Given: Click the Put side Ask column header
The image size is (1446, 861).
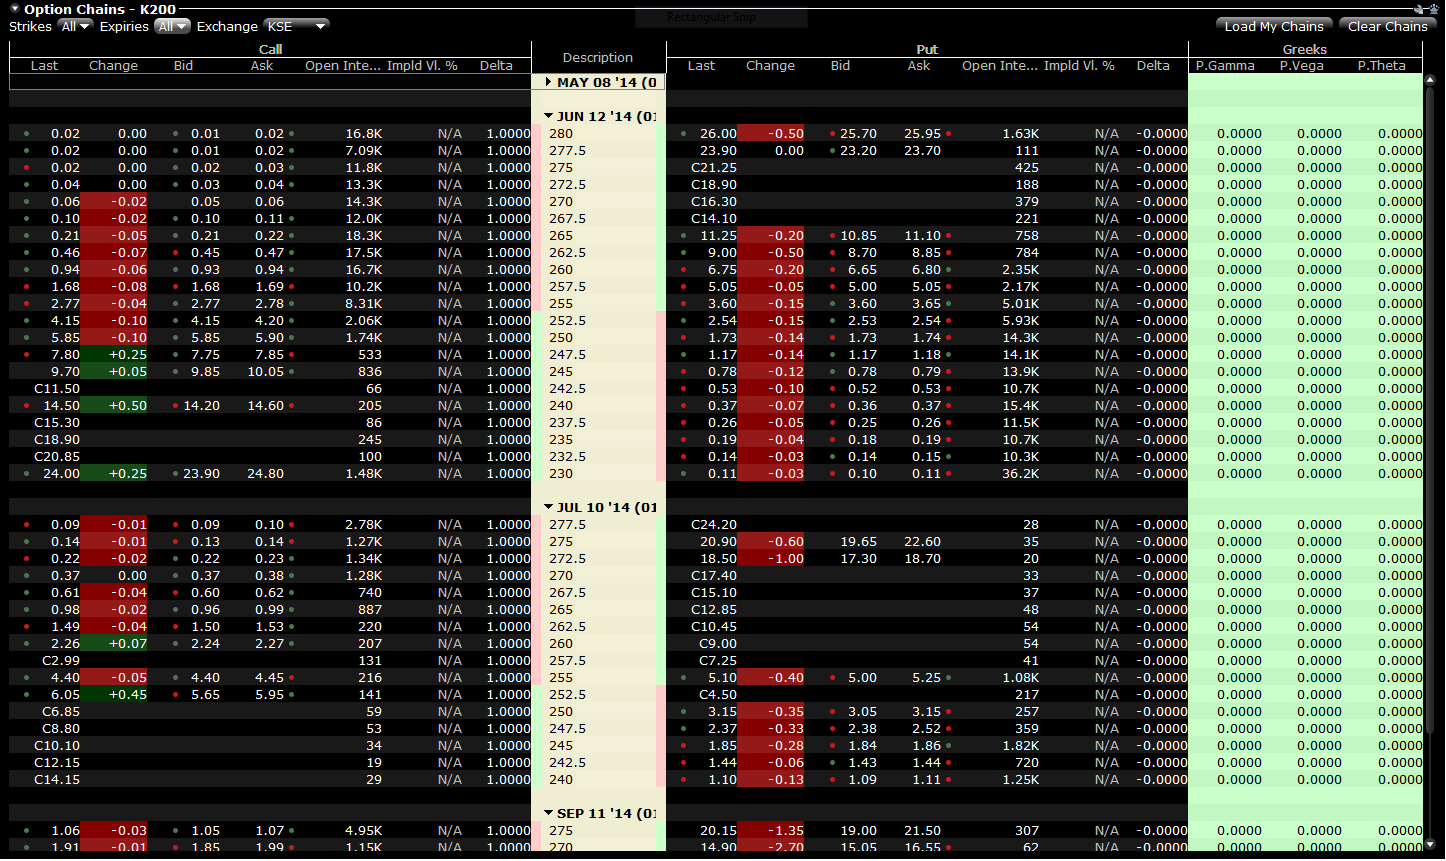Looking at the screenshot, I should click(919, 66).
